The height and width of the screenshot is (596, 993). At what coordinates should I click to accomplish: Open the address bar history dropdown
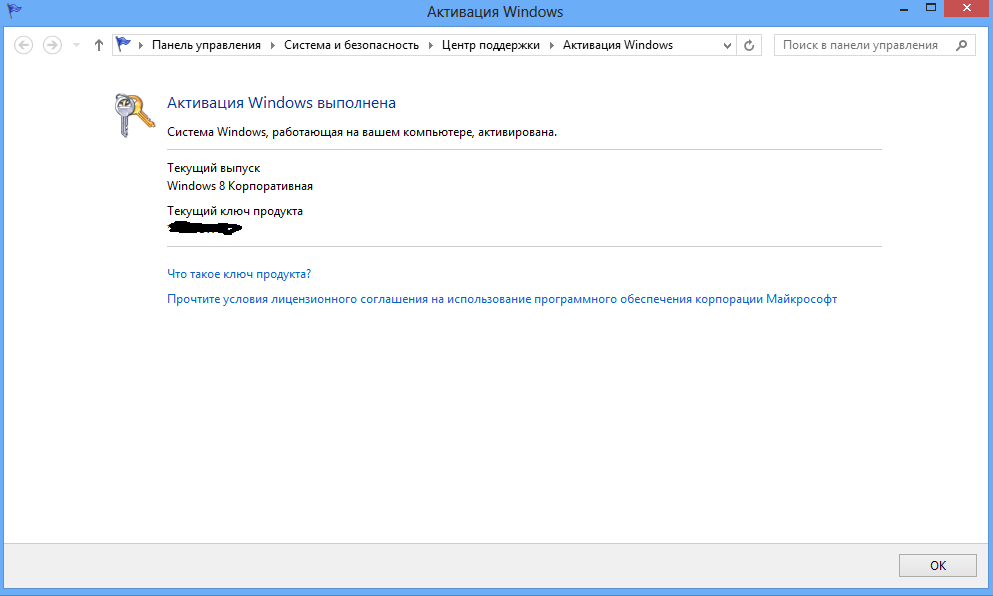pyautogui.click(x=727, y=45)
